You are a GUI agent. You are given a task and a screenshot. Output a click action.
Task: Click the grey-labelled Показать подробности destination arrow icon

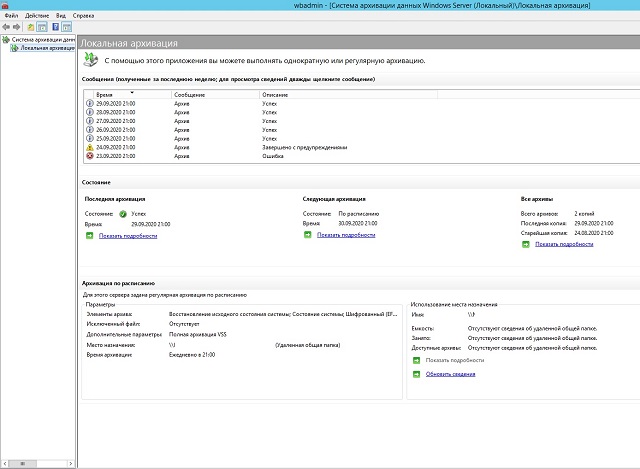[x=416, y=360]
